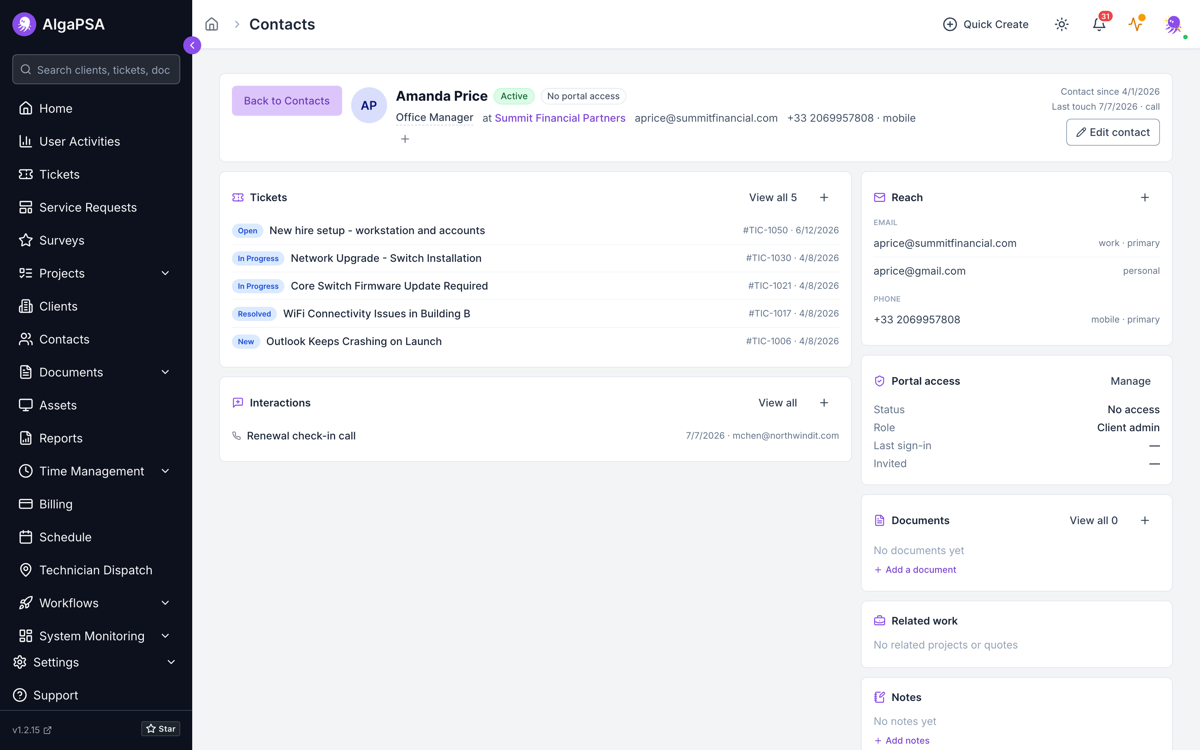Expand the Documents sidebar chevron
The width and height of the screenshot is (1200, 750).
point(165,372)
